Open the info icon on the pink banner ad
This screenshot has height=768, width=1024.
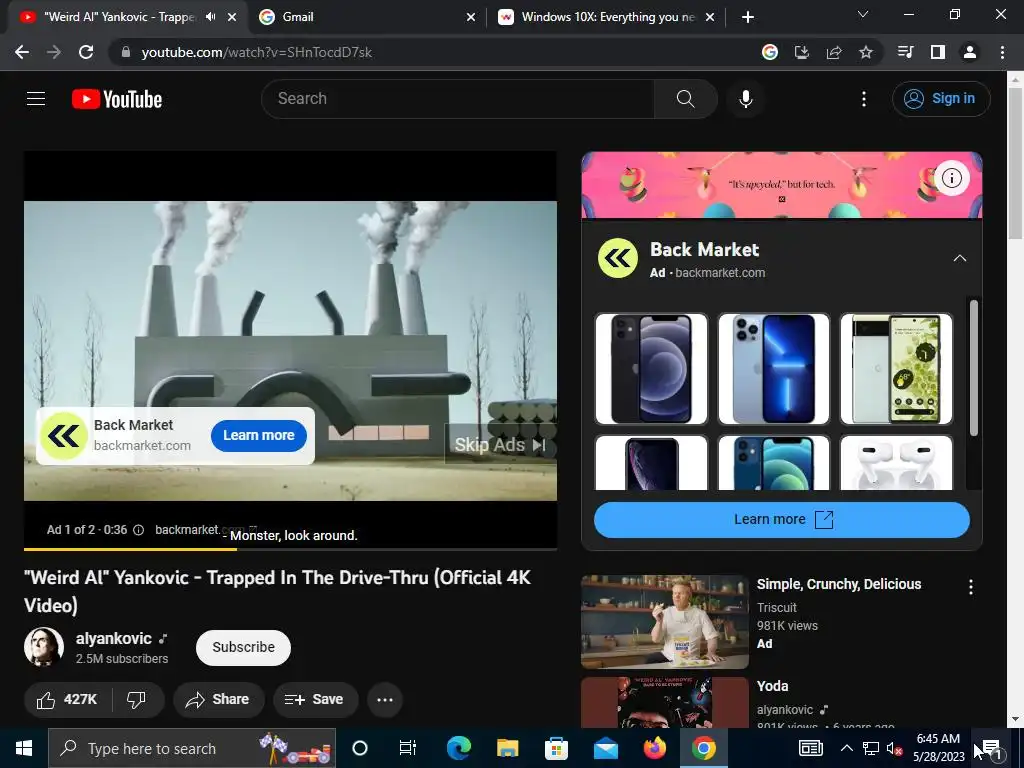pyautogui.click(x=952, y=178)
